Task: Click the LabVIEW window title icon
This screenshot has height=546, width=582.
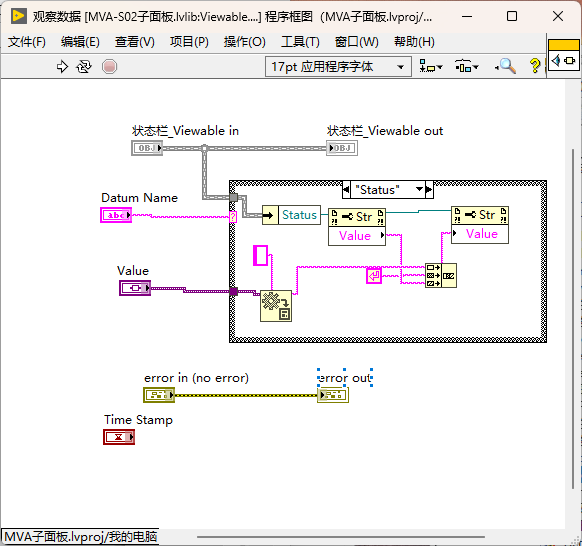Action: [x=19, y=16]
